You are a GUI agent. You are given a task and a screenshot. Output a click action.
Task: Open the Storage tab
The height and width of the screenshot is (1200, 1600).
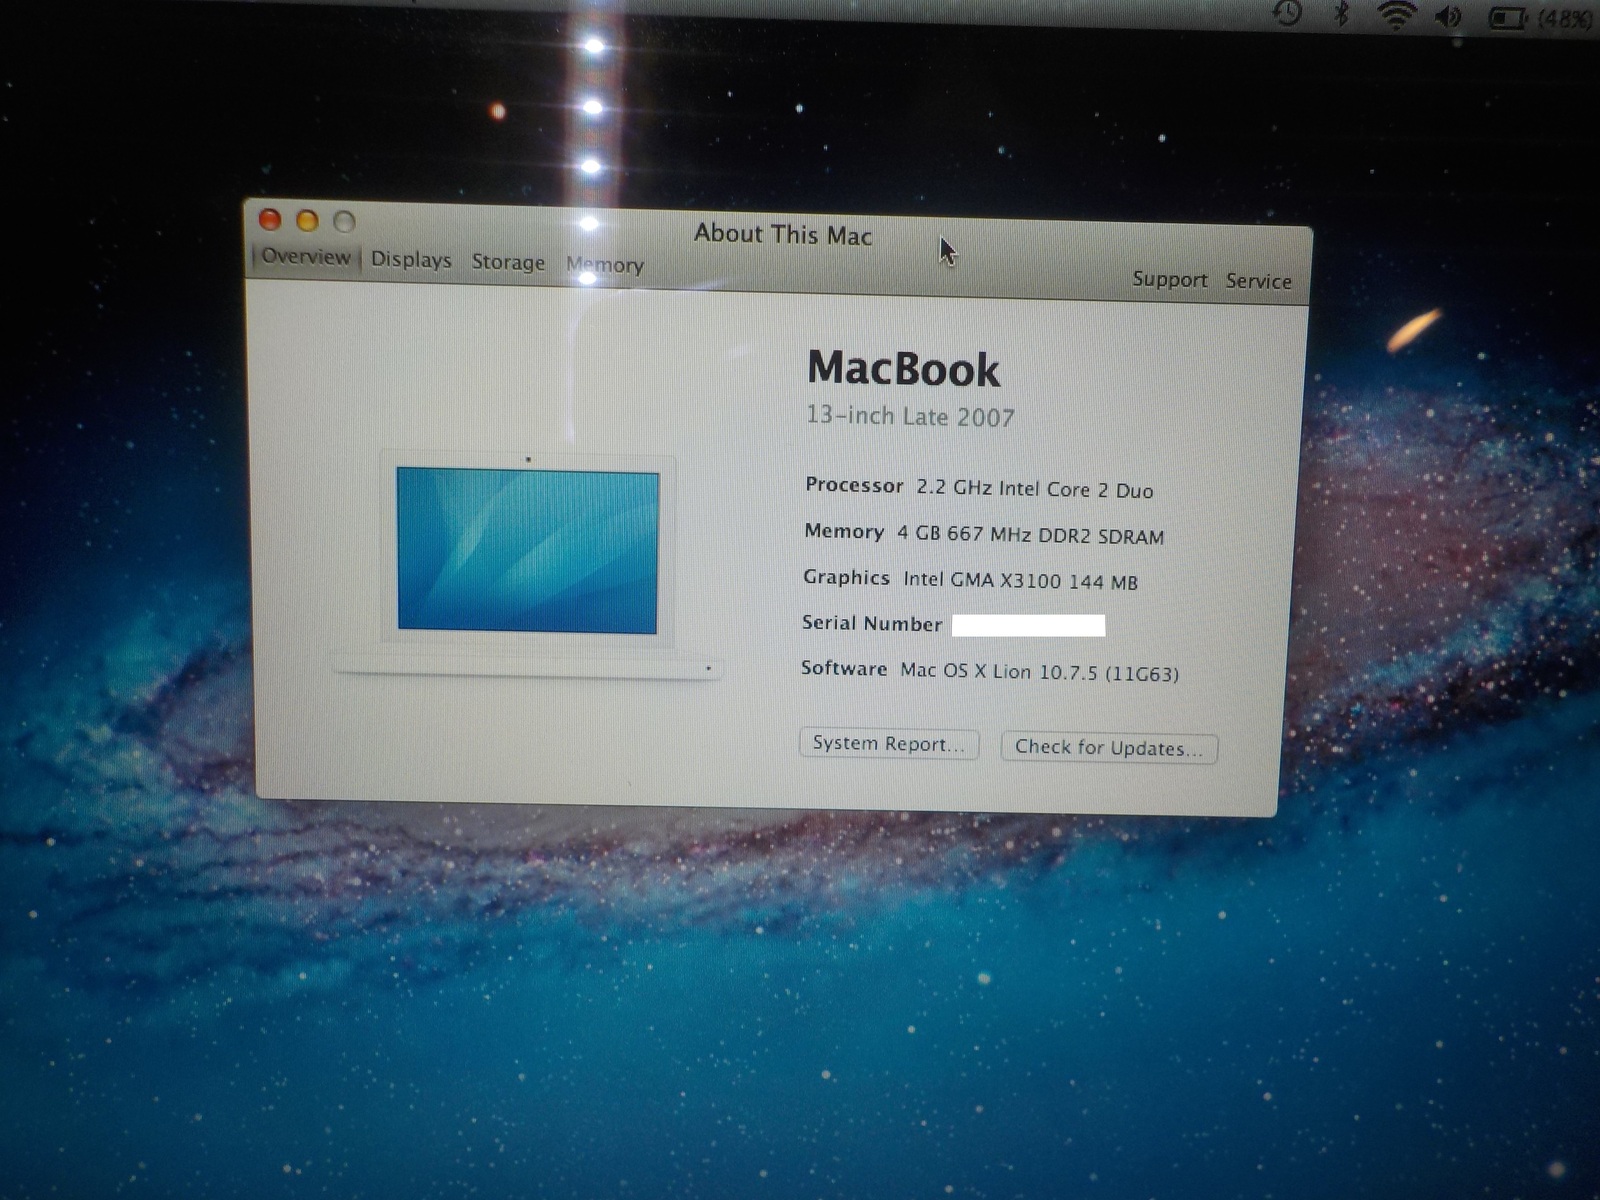pos(508,262)
